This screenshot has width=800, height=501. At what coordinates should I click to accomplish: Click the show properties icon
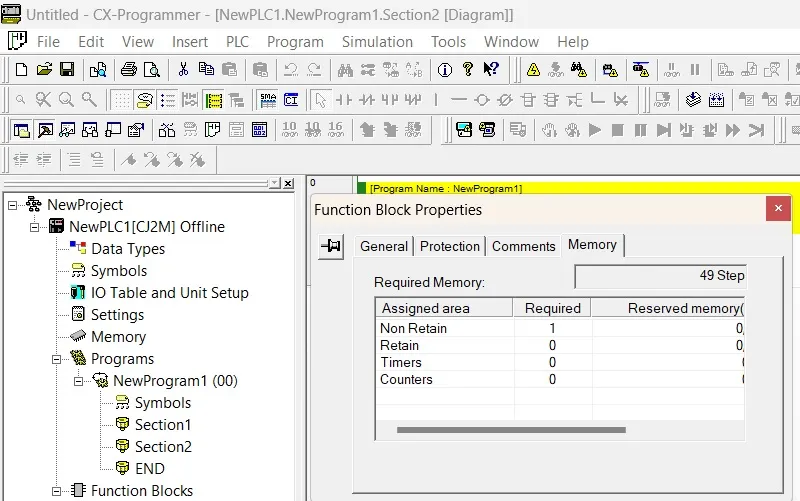[136, 130]
